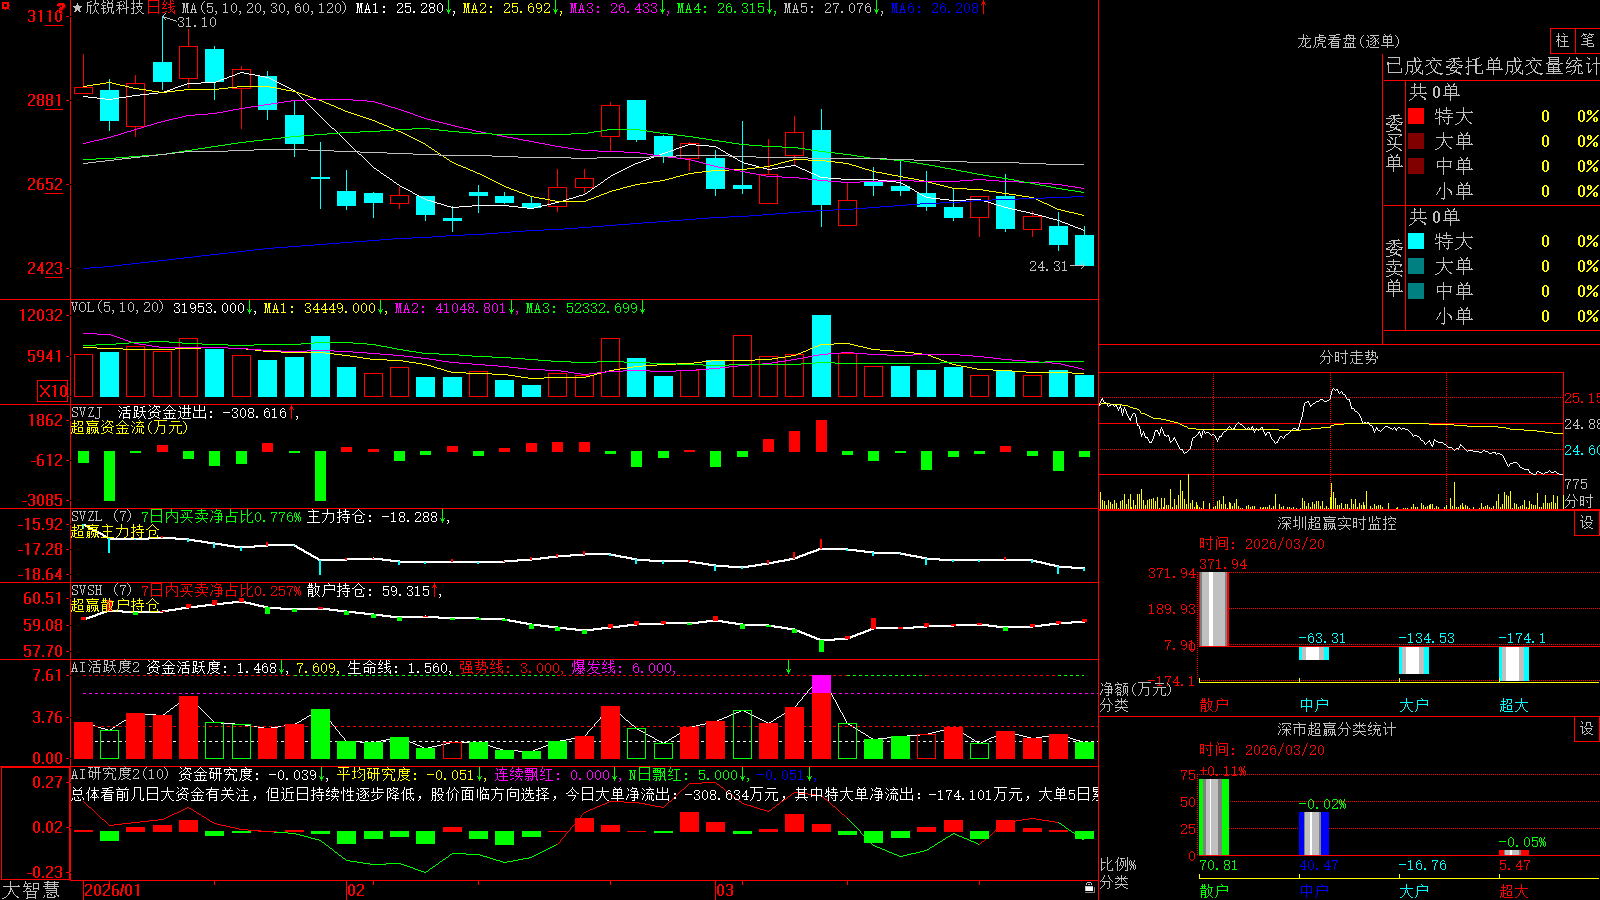Screen dimensions: 1600x900
Task: Click the 超赢主力持仓 legend text
Action: [x=115, y=531]
